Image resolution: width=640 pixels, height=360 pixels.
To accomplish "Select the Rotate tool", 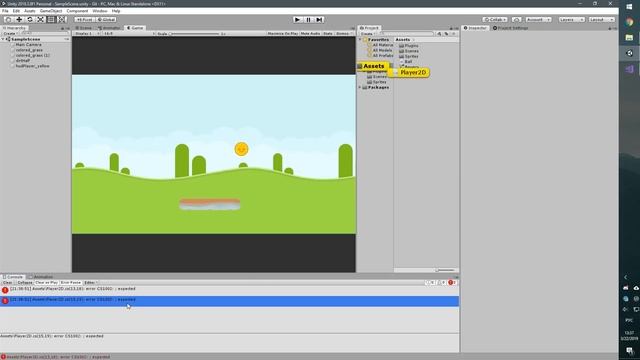I will click(x=30, y=20).
